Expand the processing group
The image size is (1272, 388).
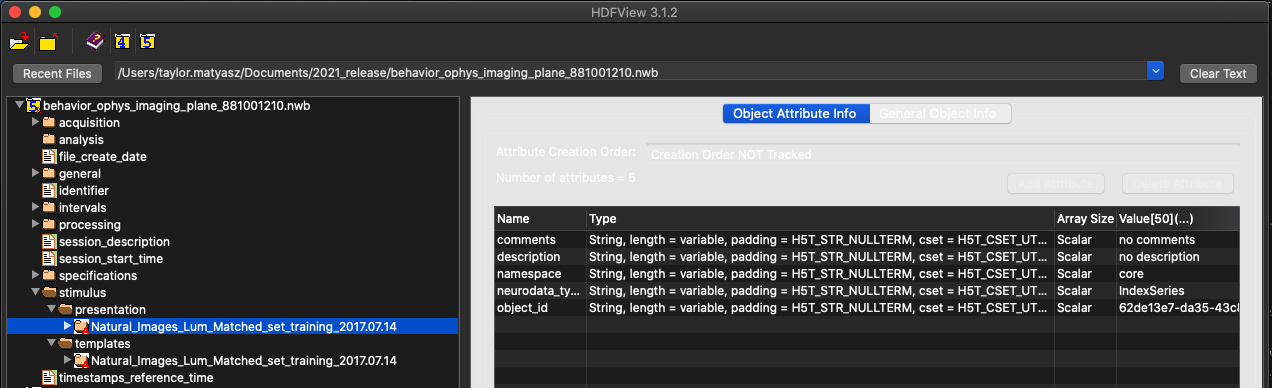(x=36, y=224)
